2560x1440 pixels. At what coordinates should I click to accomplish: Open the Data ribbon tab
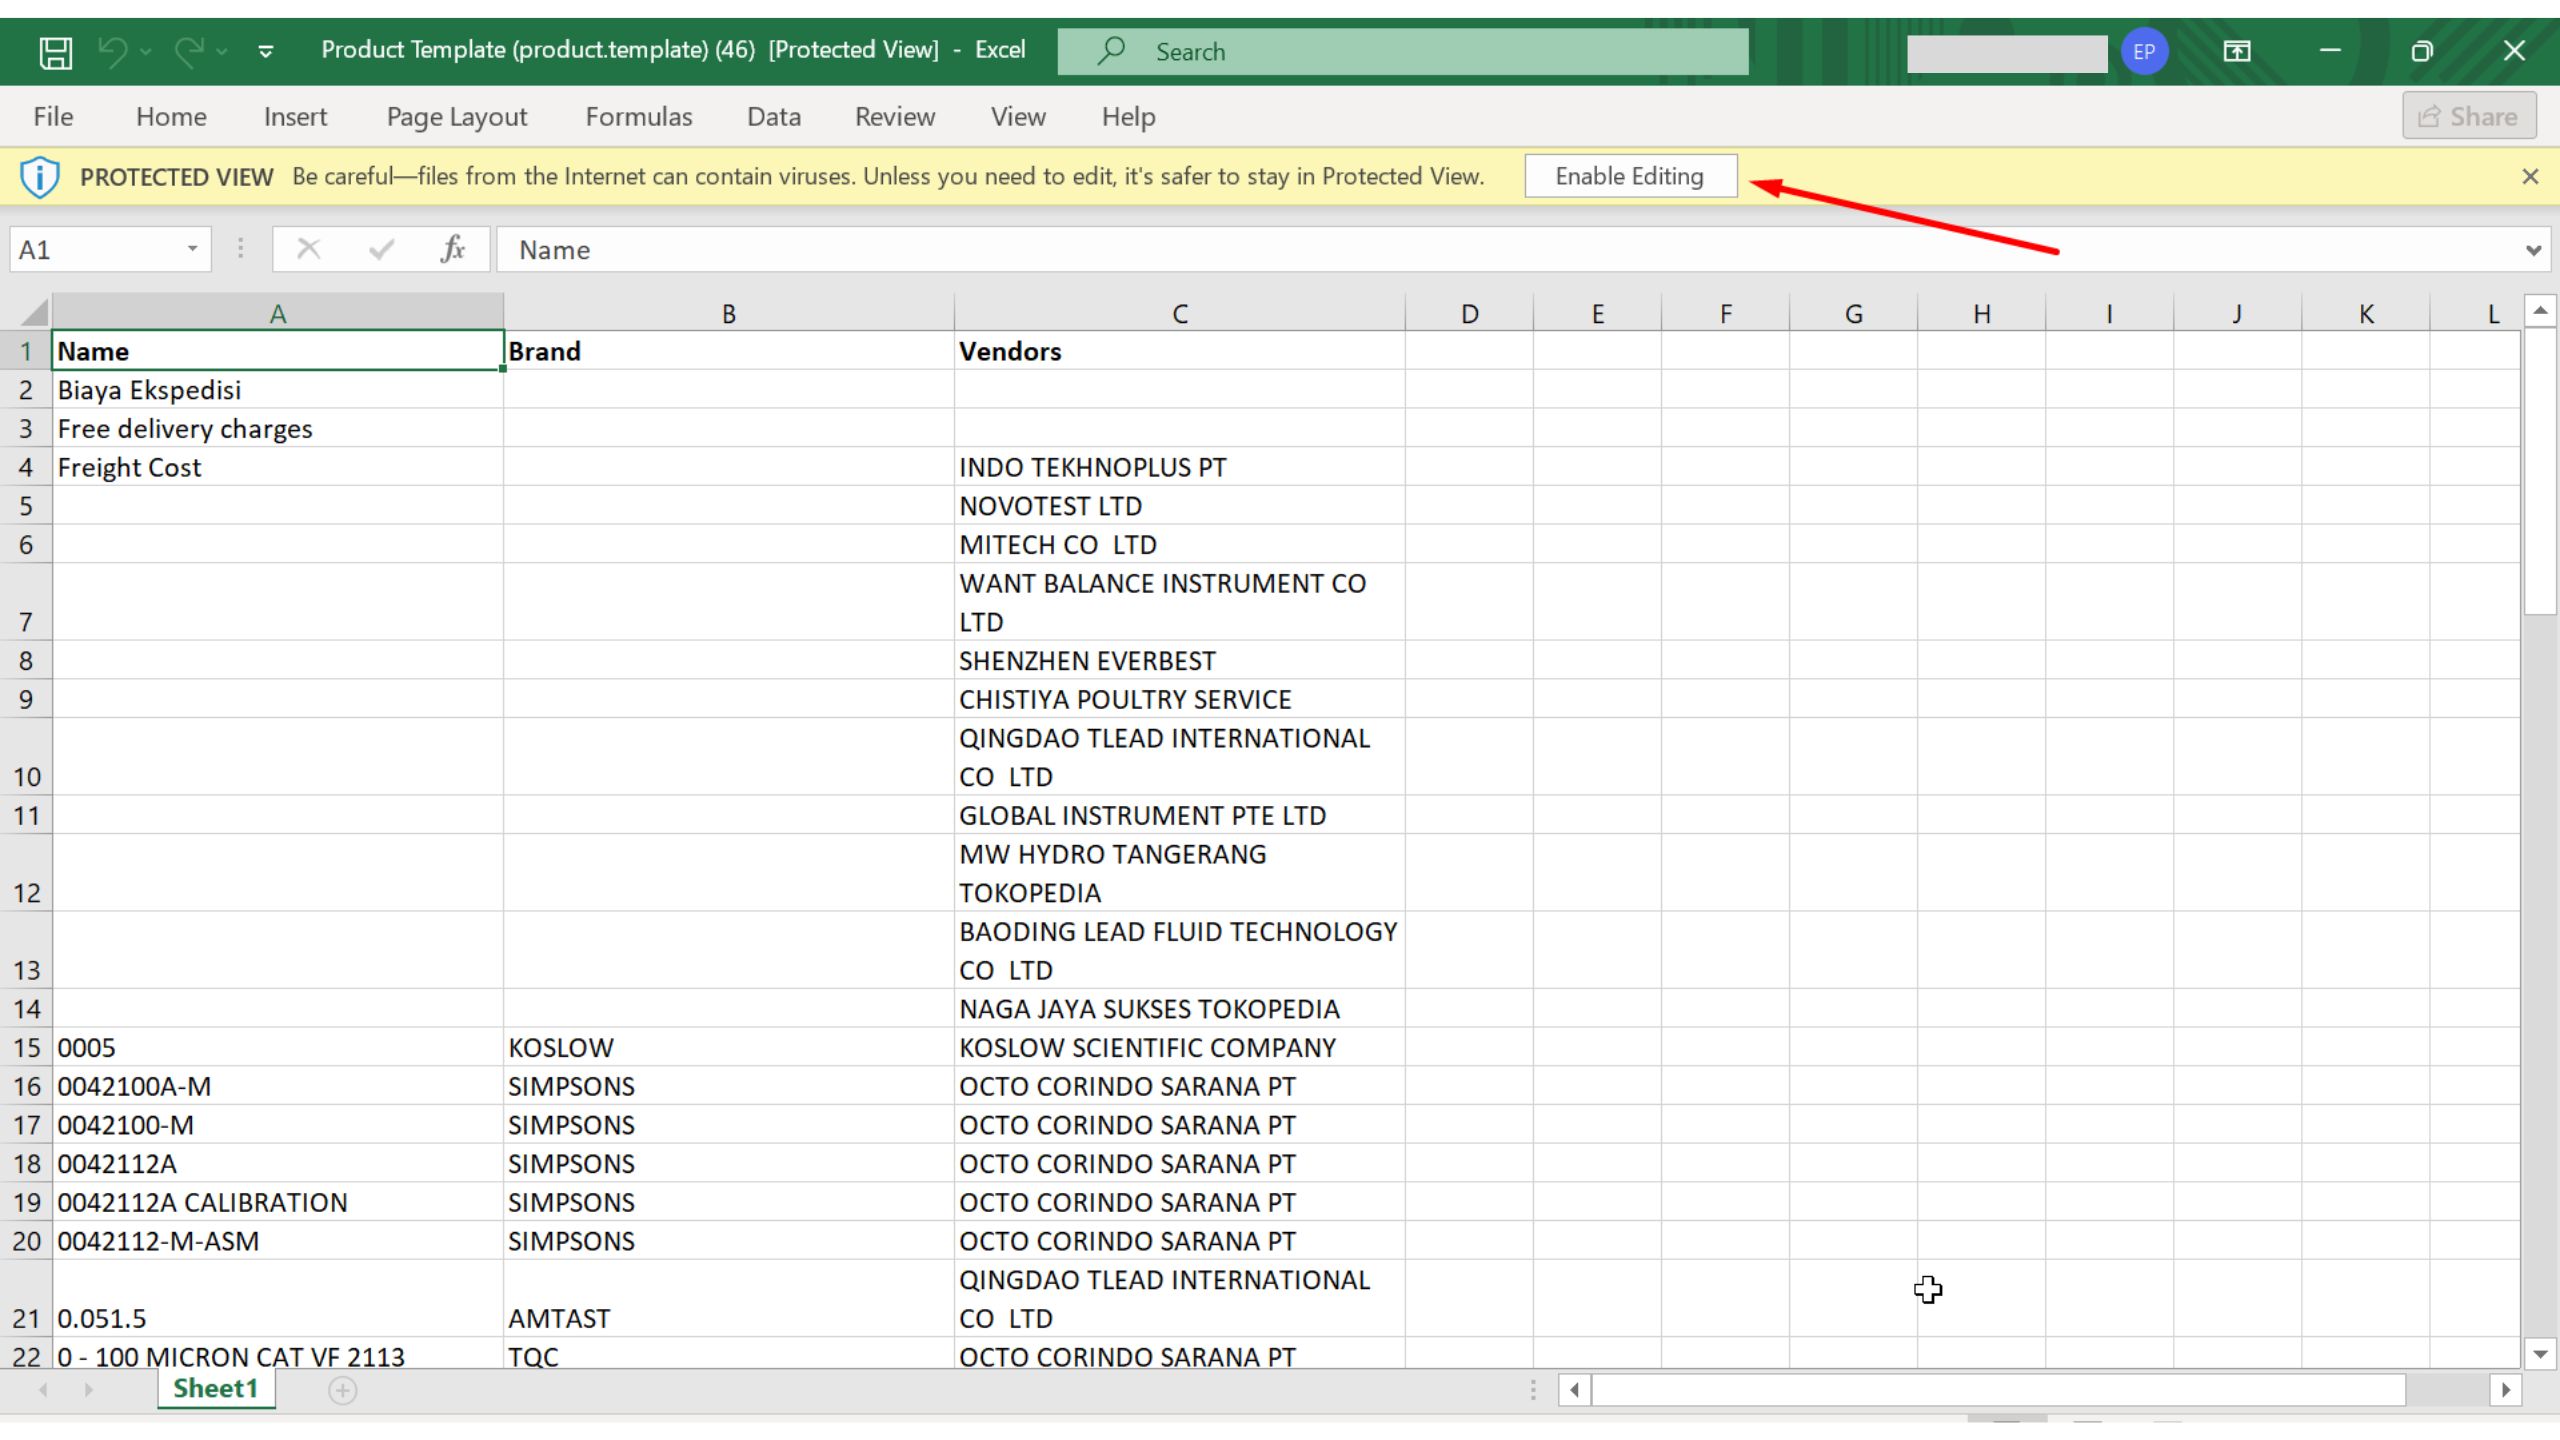(x=774, y=117)
